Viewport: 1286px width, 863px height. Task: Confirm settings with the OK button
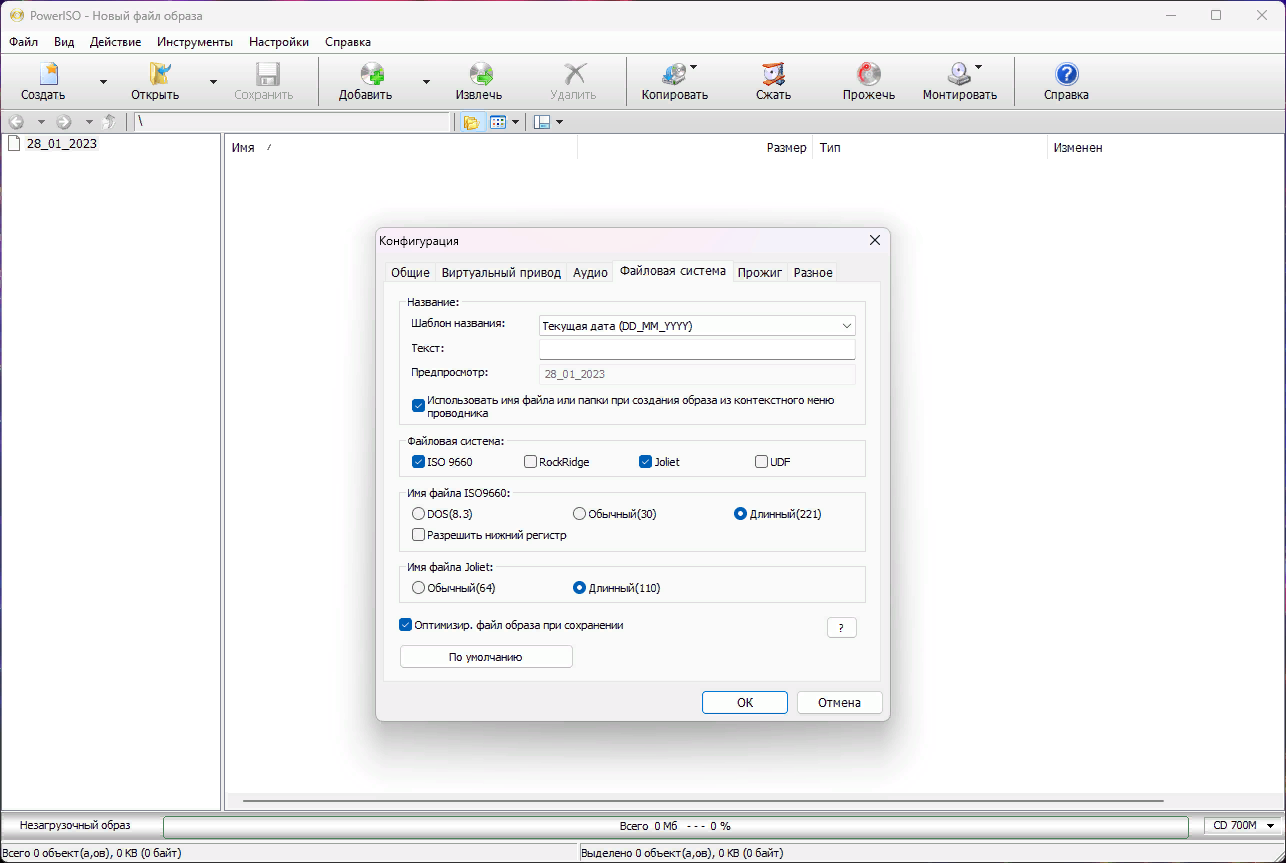point(744,702)
